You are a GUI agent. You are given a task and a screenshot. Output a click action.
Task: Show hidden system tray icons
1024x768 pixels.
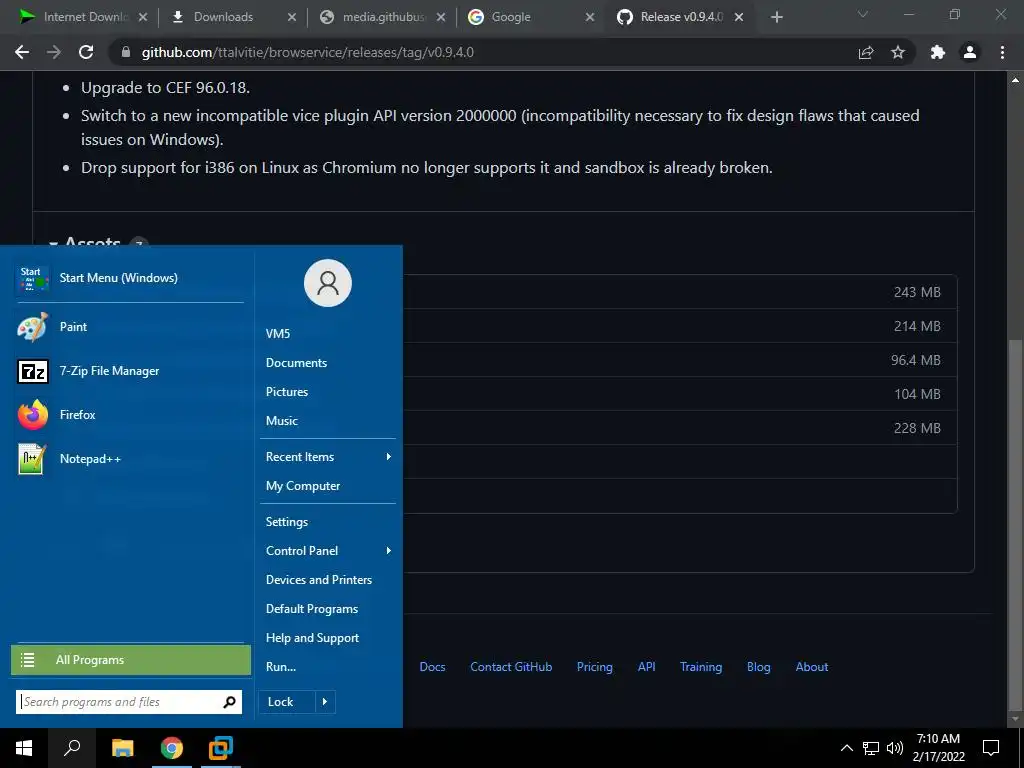pyautogui.click(x=846, y=748)
